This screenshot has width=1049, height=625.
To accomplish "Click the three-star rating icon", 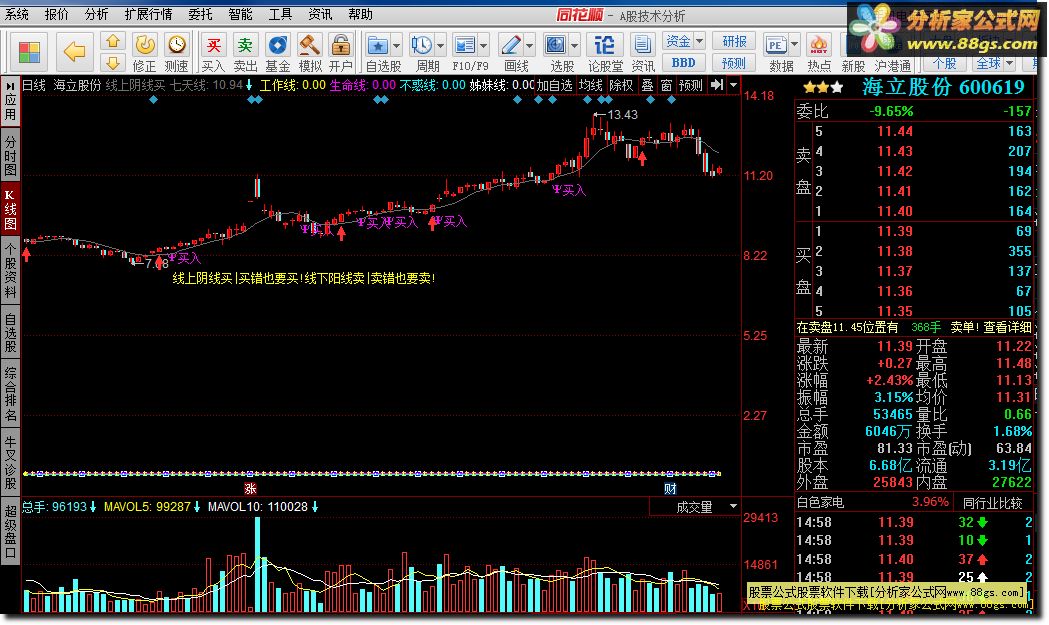I will tap(823, 87).
